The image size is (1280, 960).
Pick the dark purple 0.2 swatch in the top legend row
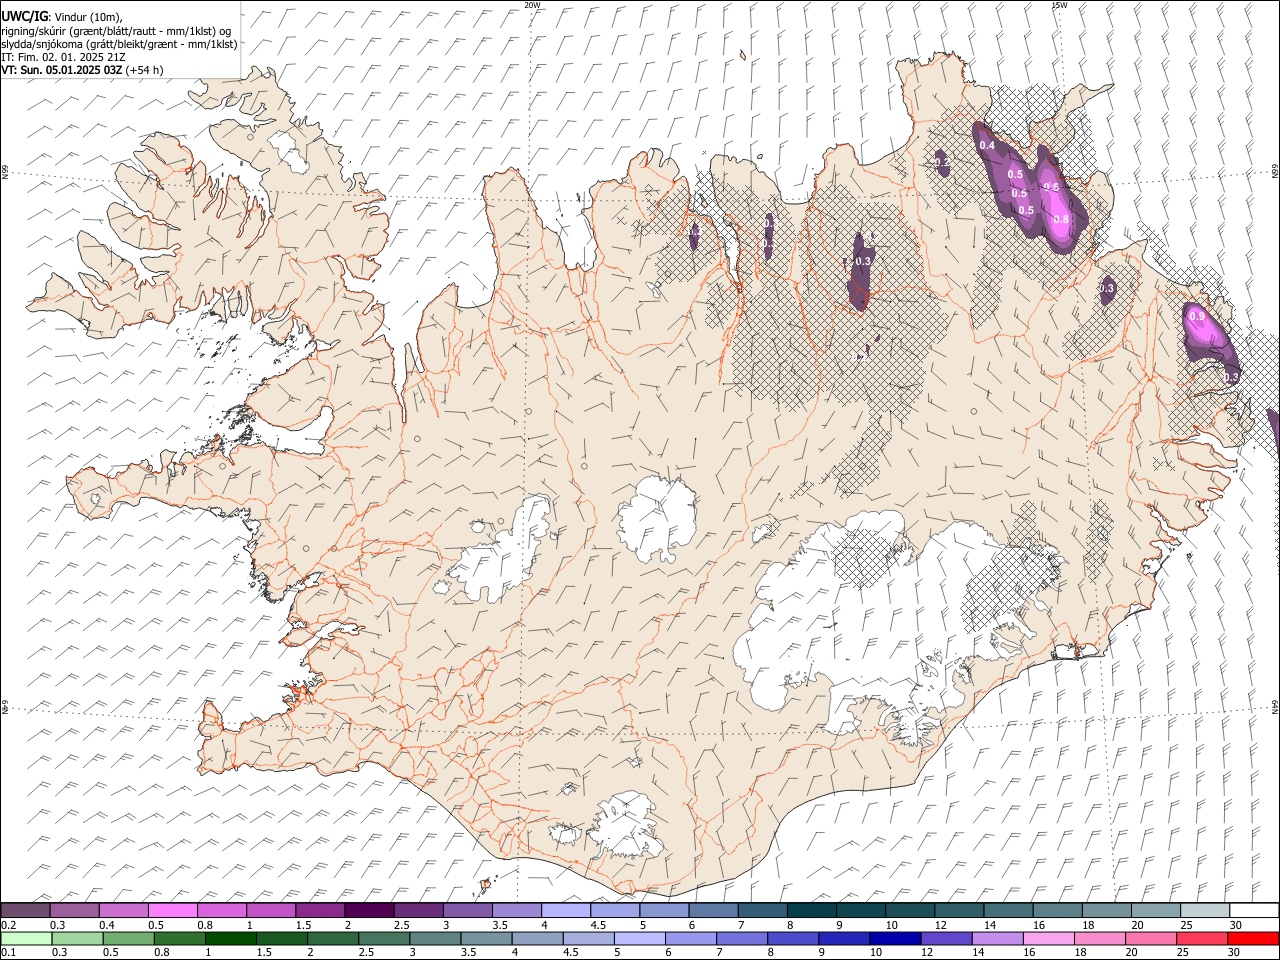tap(26, 910)
